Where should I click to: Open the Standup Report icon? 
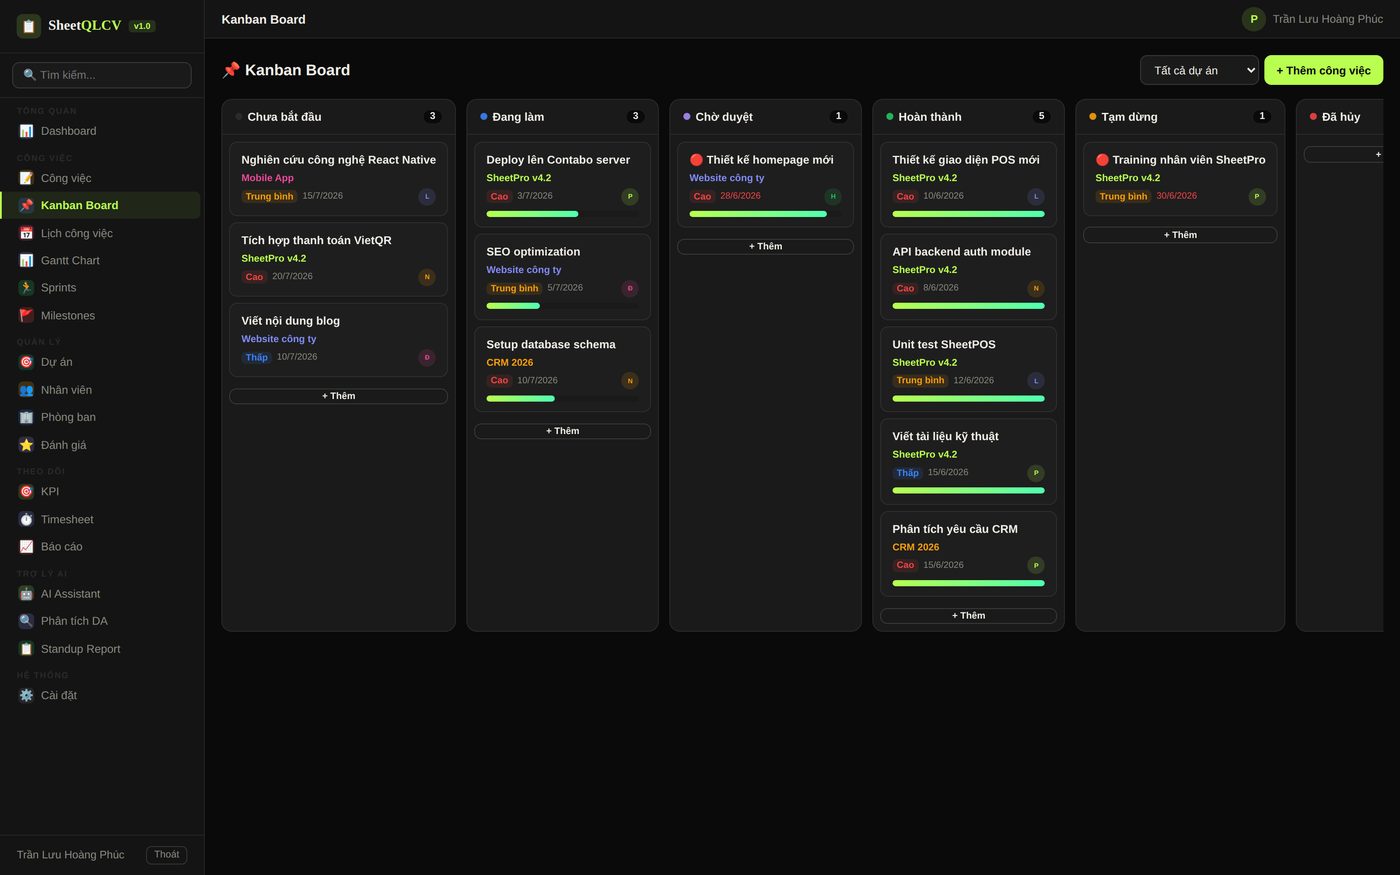26,649
